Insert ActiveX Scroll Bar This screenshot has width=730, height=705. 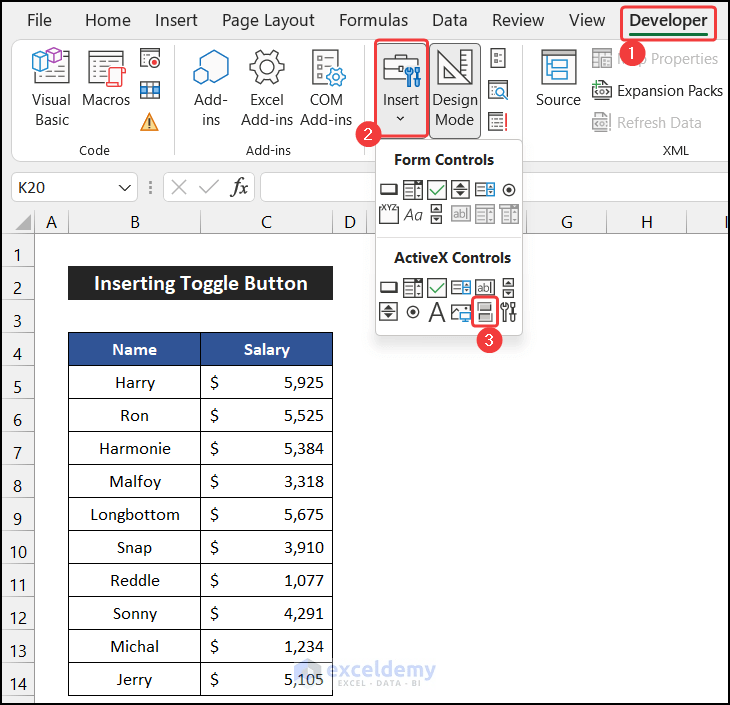pos(508,288)
